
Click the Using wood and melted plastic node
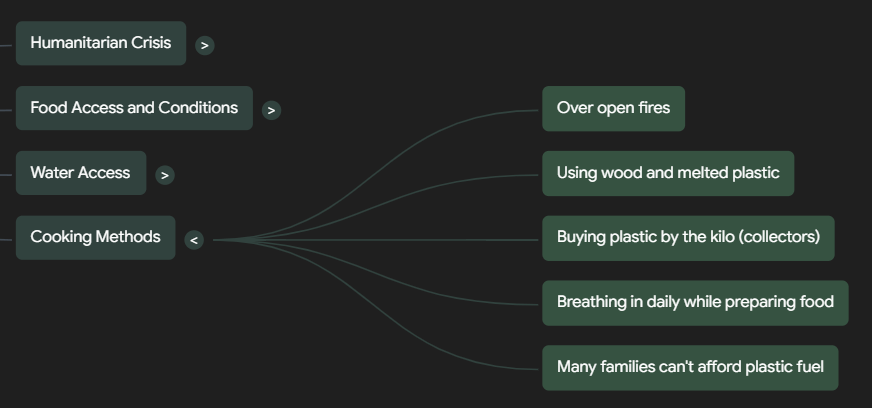[x=668, y=173]
